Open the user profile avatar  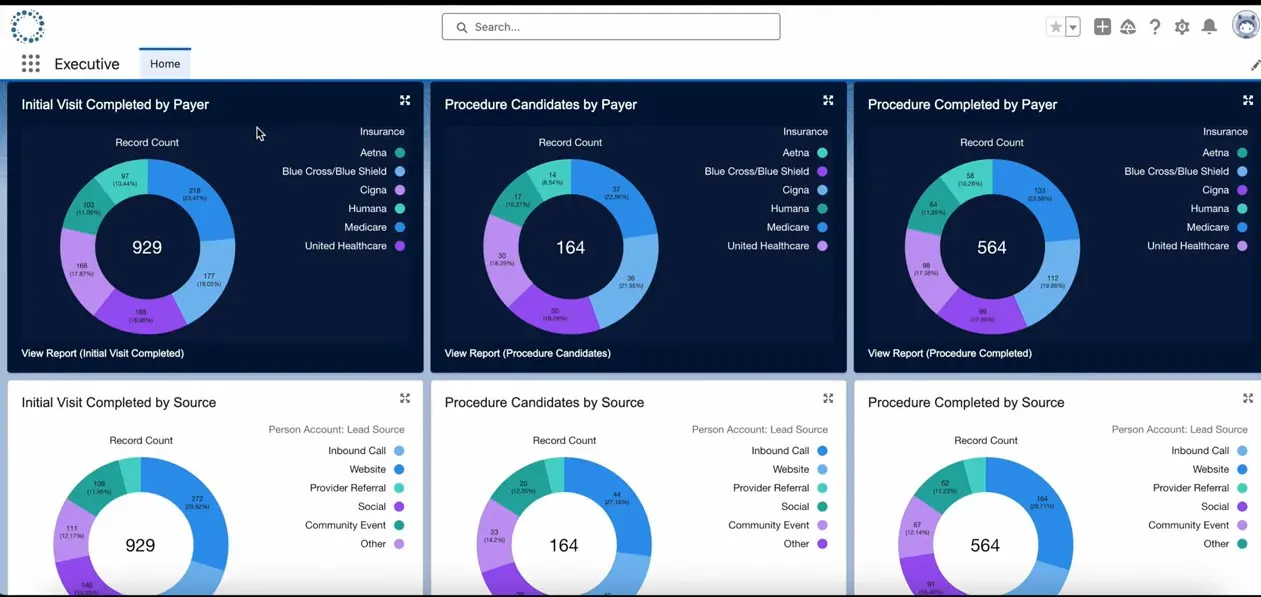[1245, 26]
